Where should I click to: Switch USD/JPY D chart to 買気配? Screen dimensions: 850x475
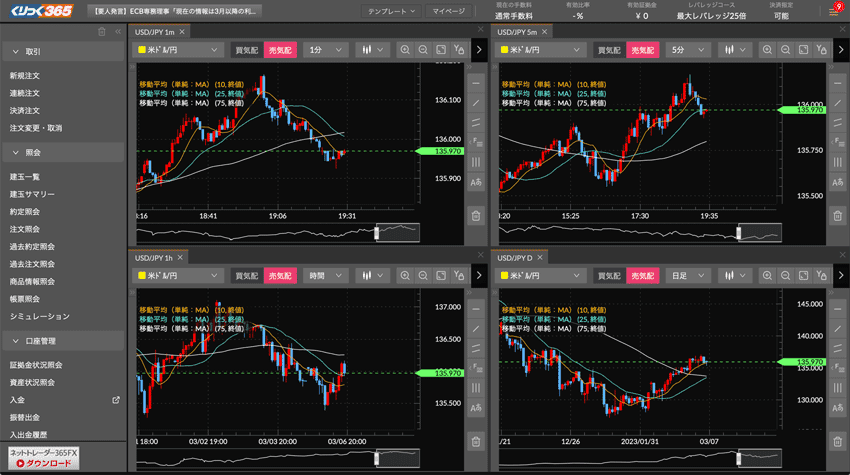click(608, 274)
